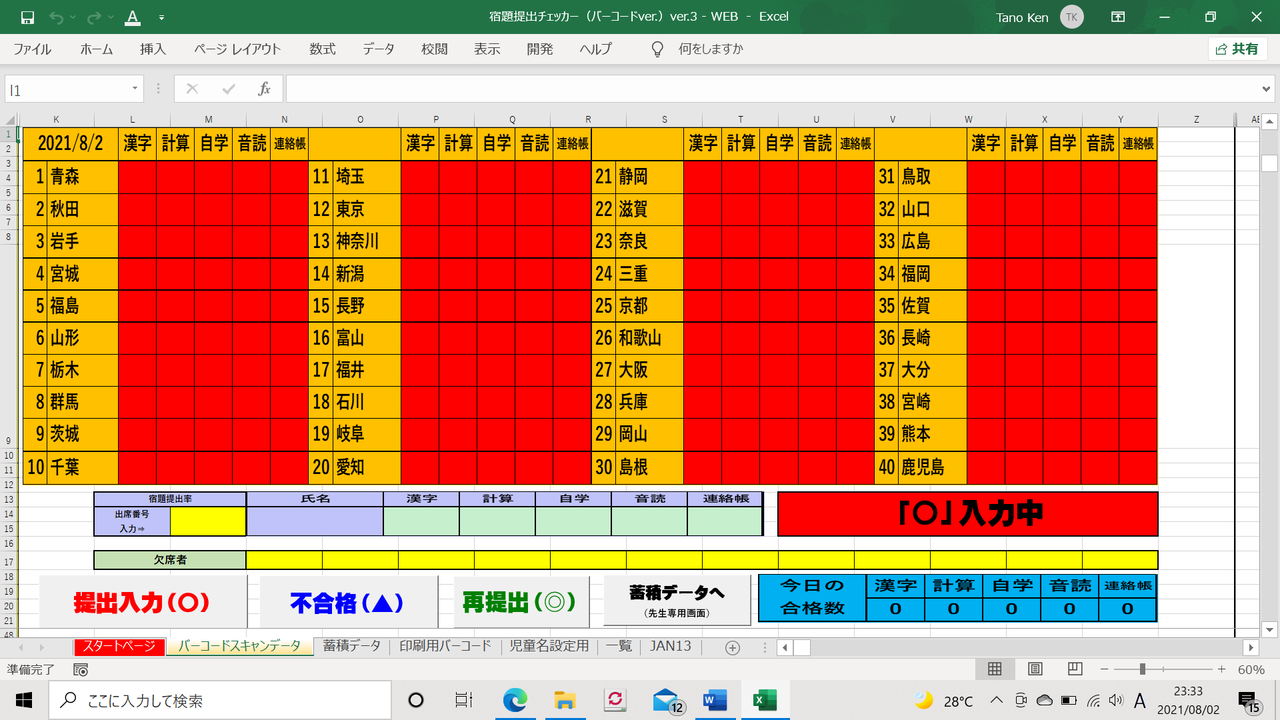Open the 開発 ribbon tab
This screenshot has width=1280, height=720.
pos(540,49)
